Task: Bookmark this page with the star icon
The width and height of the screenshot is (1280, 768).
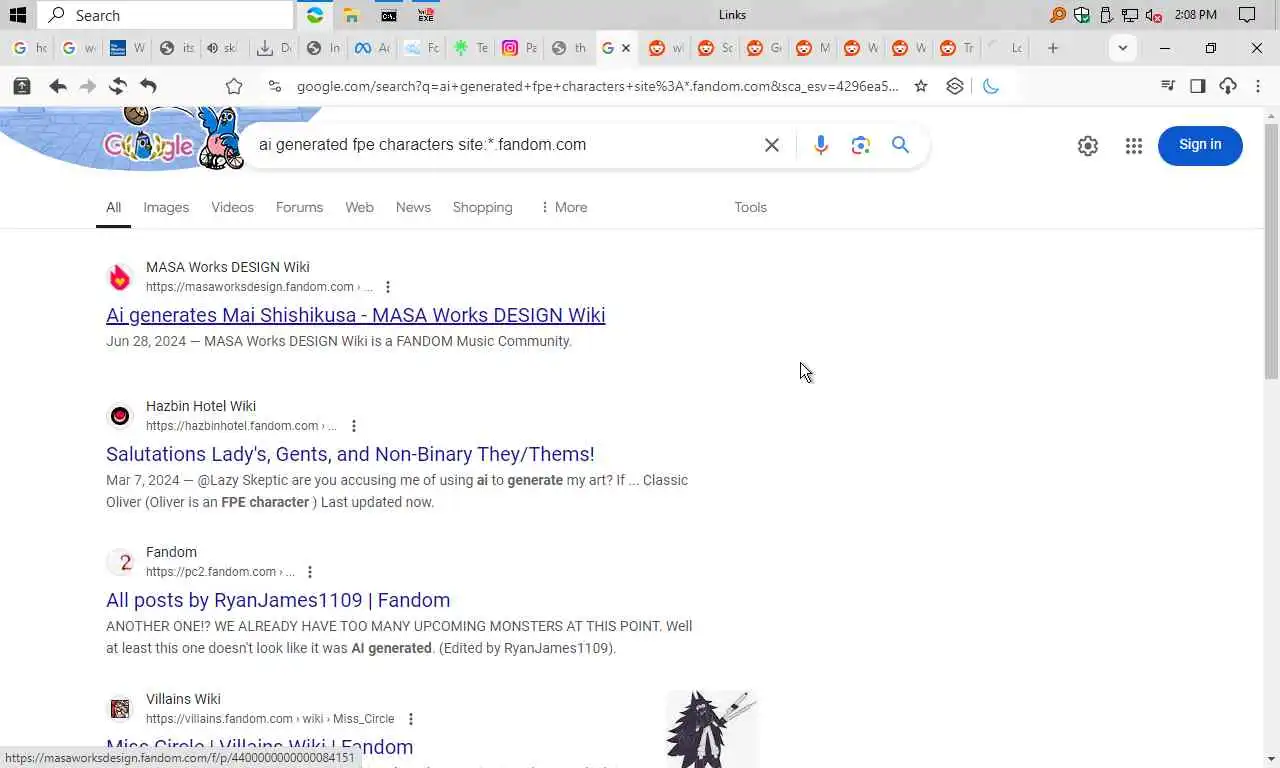Action: [x=921, y=86]
